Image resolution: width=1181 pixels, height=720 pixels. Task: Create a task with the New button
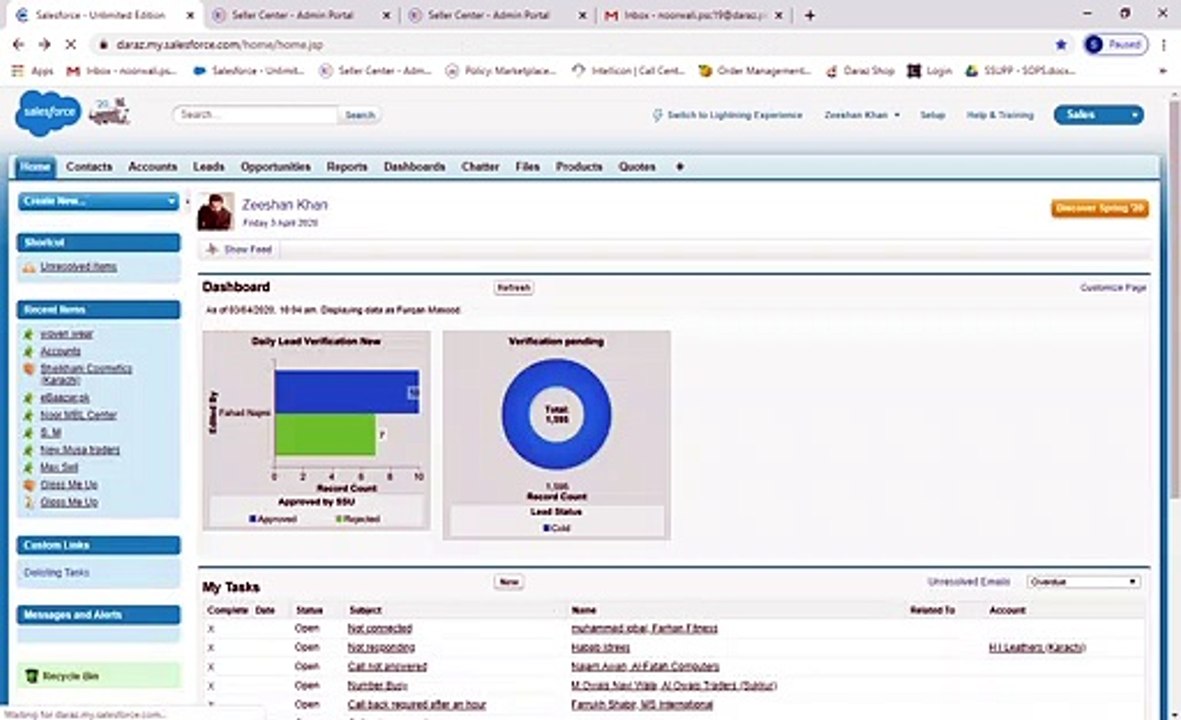(509, 581)
